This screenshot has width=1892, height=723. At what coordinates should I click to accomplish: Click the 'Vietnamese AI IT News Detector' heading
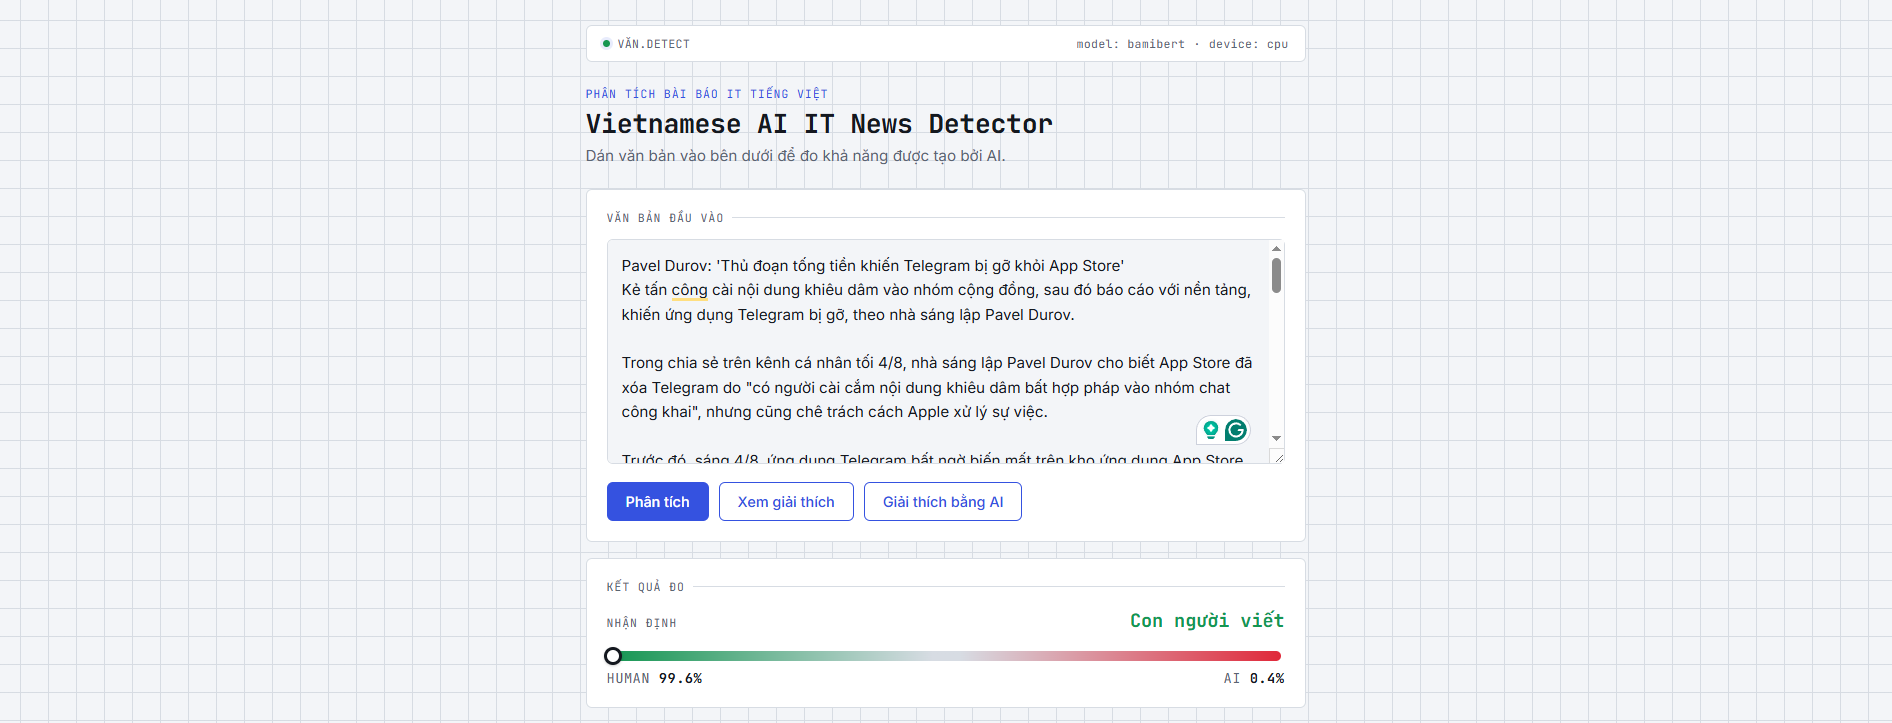pos(819,124)
